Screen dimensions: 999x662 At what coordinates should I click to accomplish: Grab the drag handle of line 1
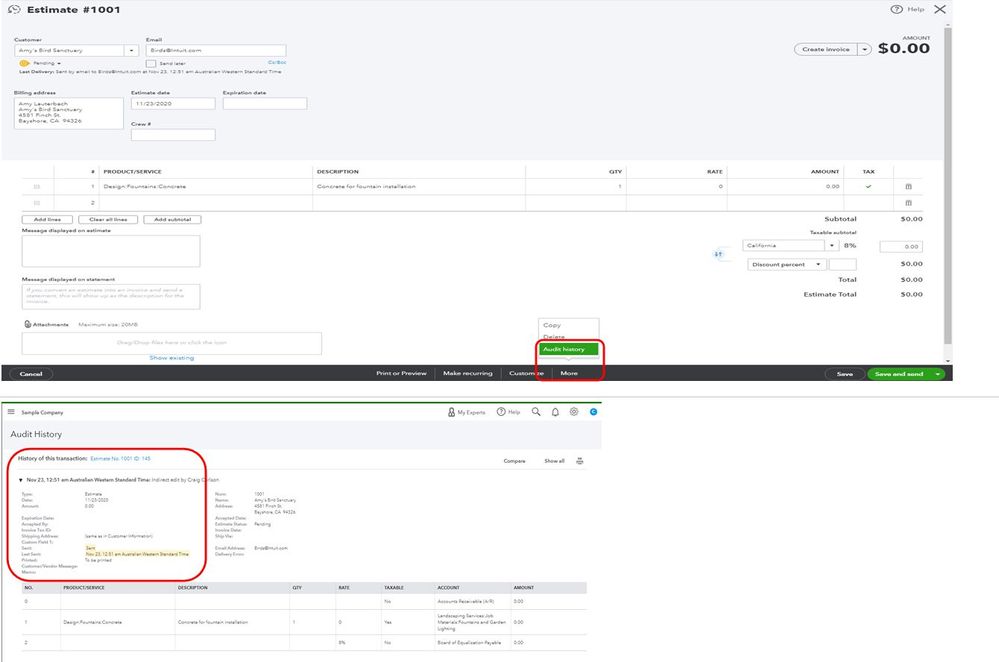point(36,187)
